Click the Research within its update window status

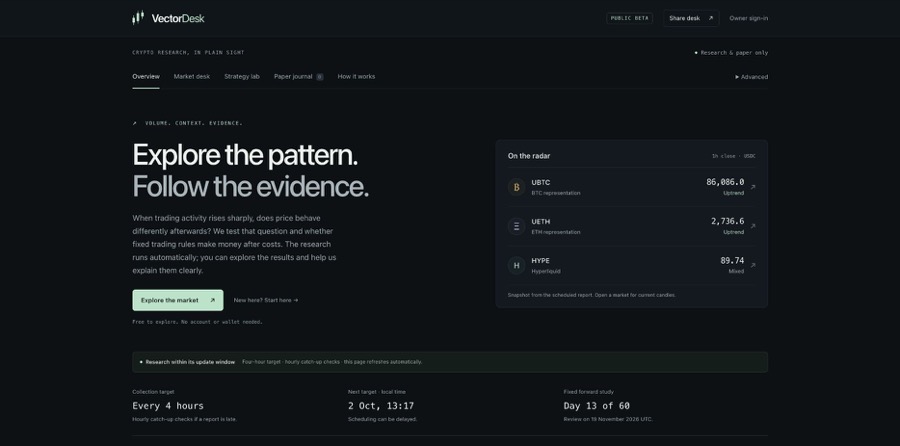click(x=190, y=362)
